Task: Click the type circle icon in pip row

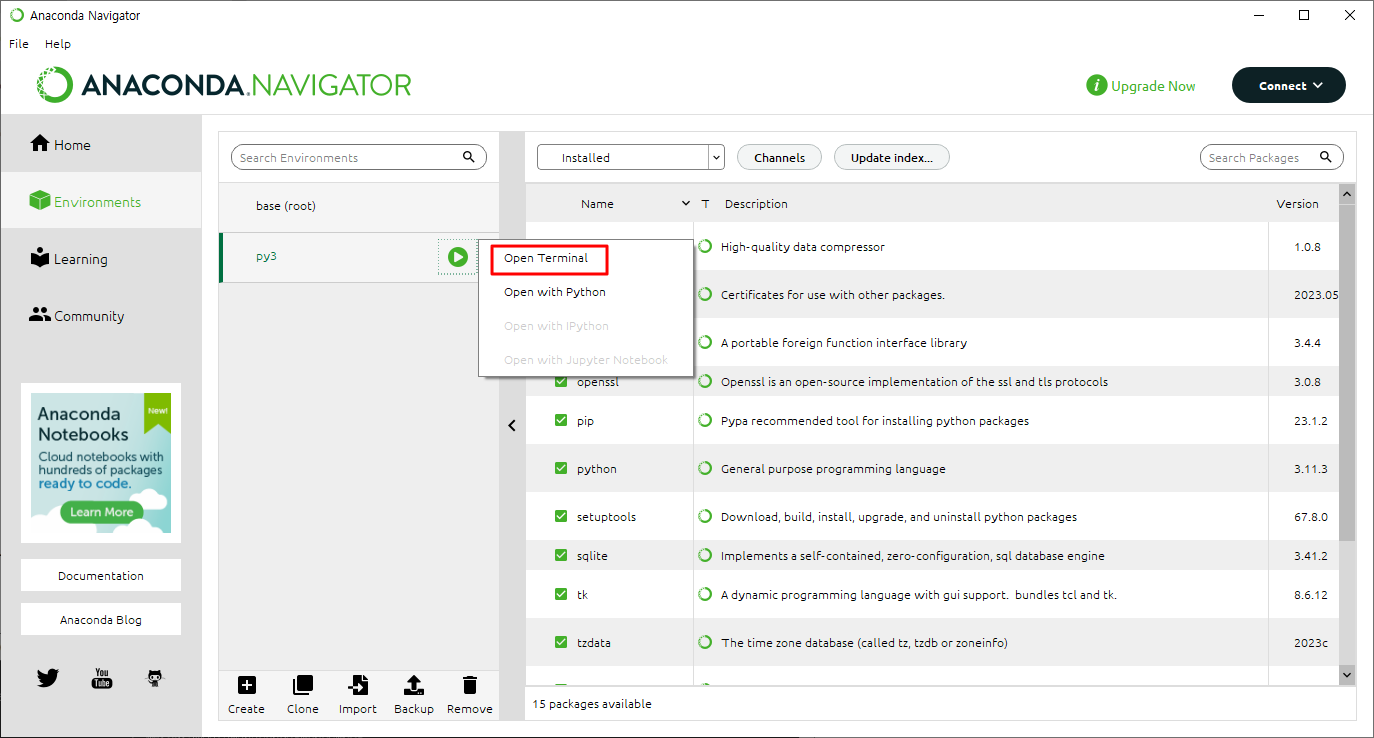Action: pos(705,421)
